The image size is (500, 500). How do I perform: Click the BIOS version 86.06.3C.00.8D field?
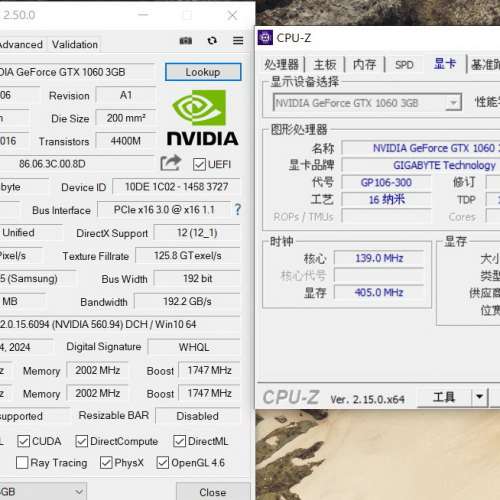point(77,164)
